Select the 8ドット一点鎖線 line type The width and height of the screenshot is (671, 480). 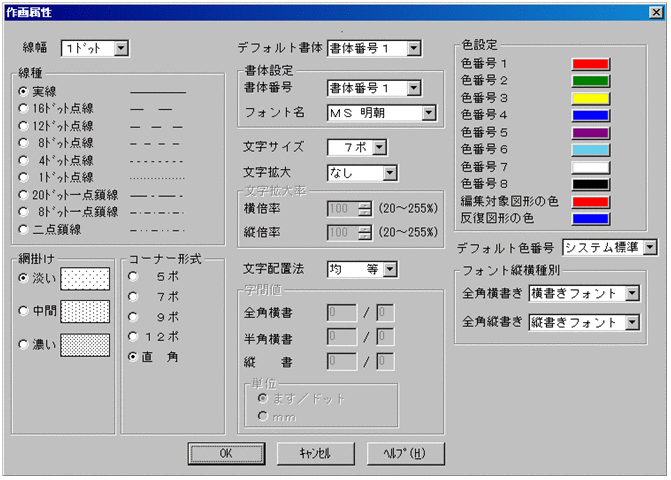(23, 212)
